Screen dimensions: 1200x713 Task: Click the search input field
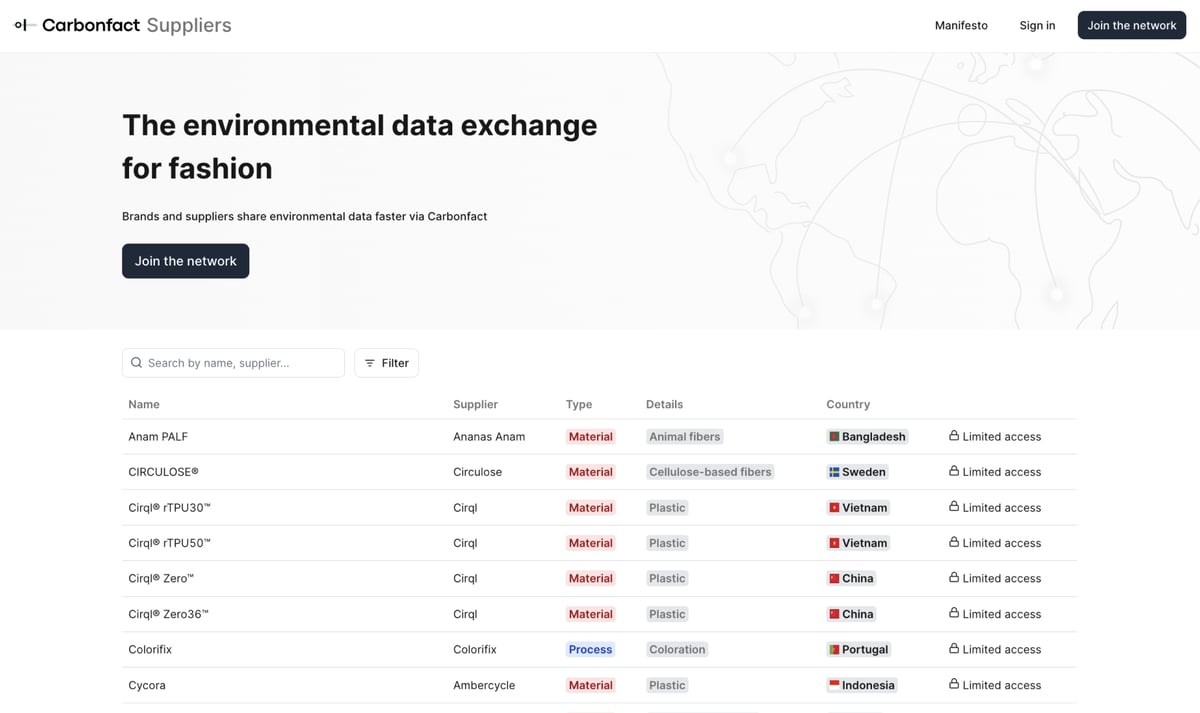[x=240, y=362]
